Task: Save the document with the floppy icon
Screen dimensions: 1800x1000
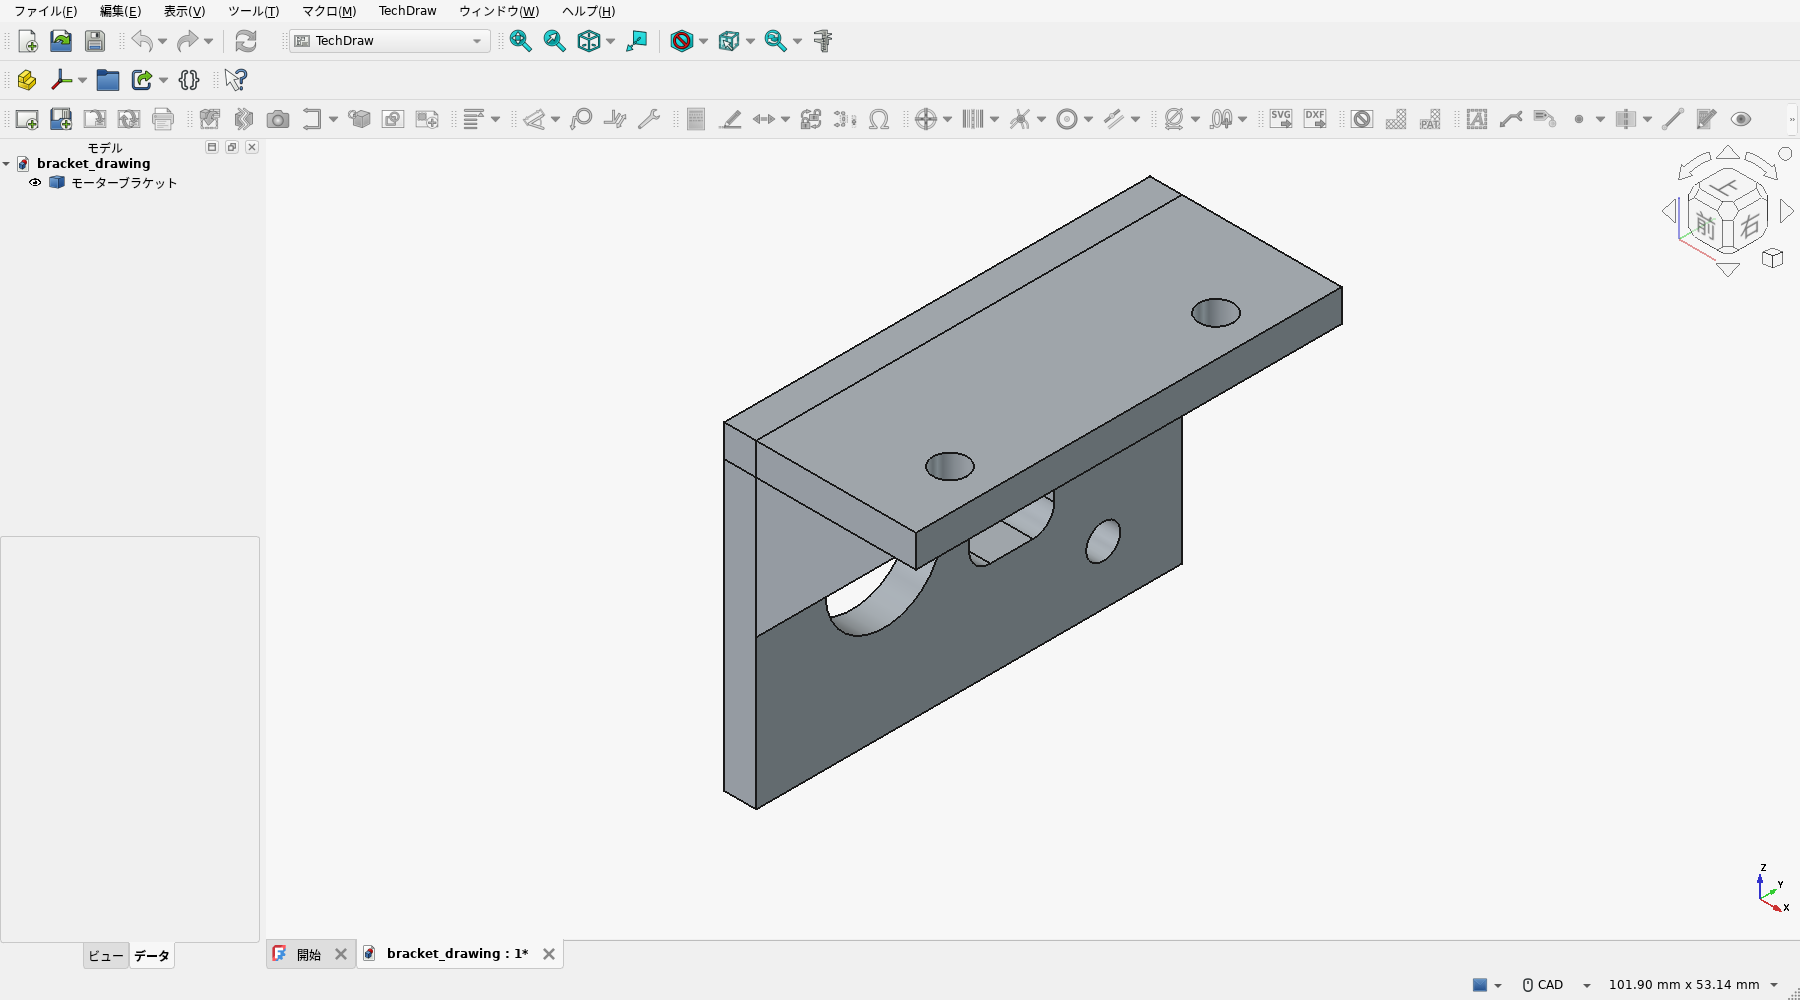Action: click(x=95, y=41)
